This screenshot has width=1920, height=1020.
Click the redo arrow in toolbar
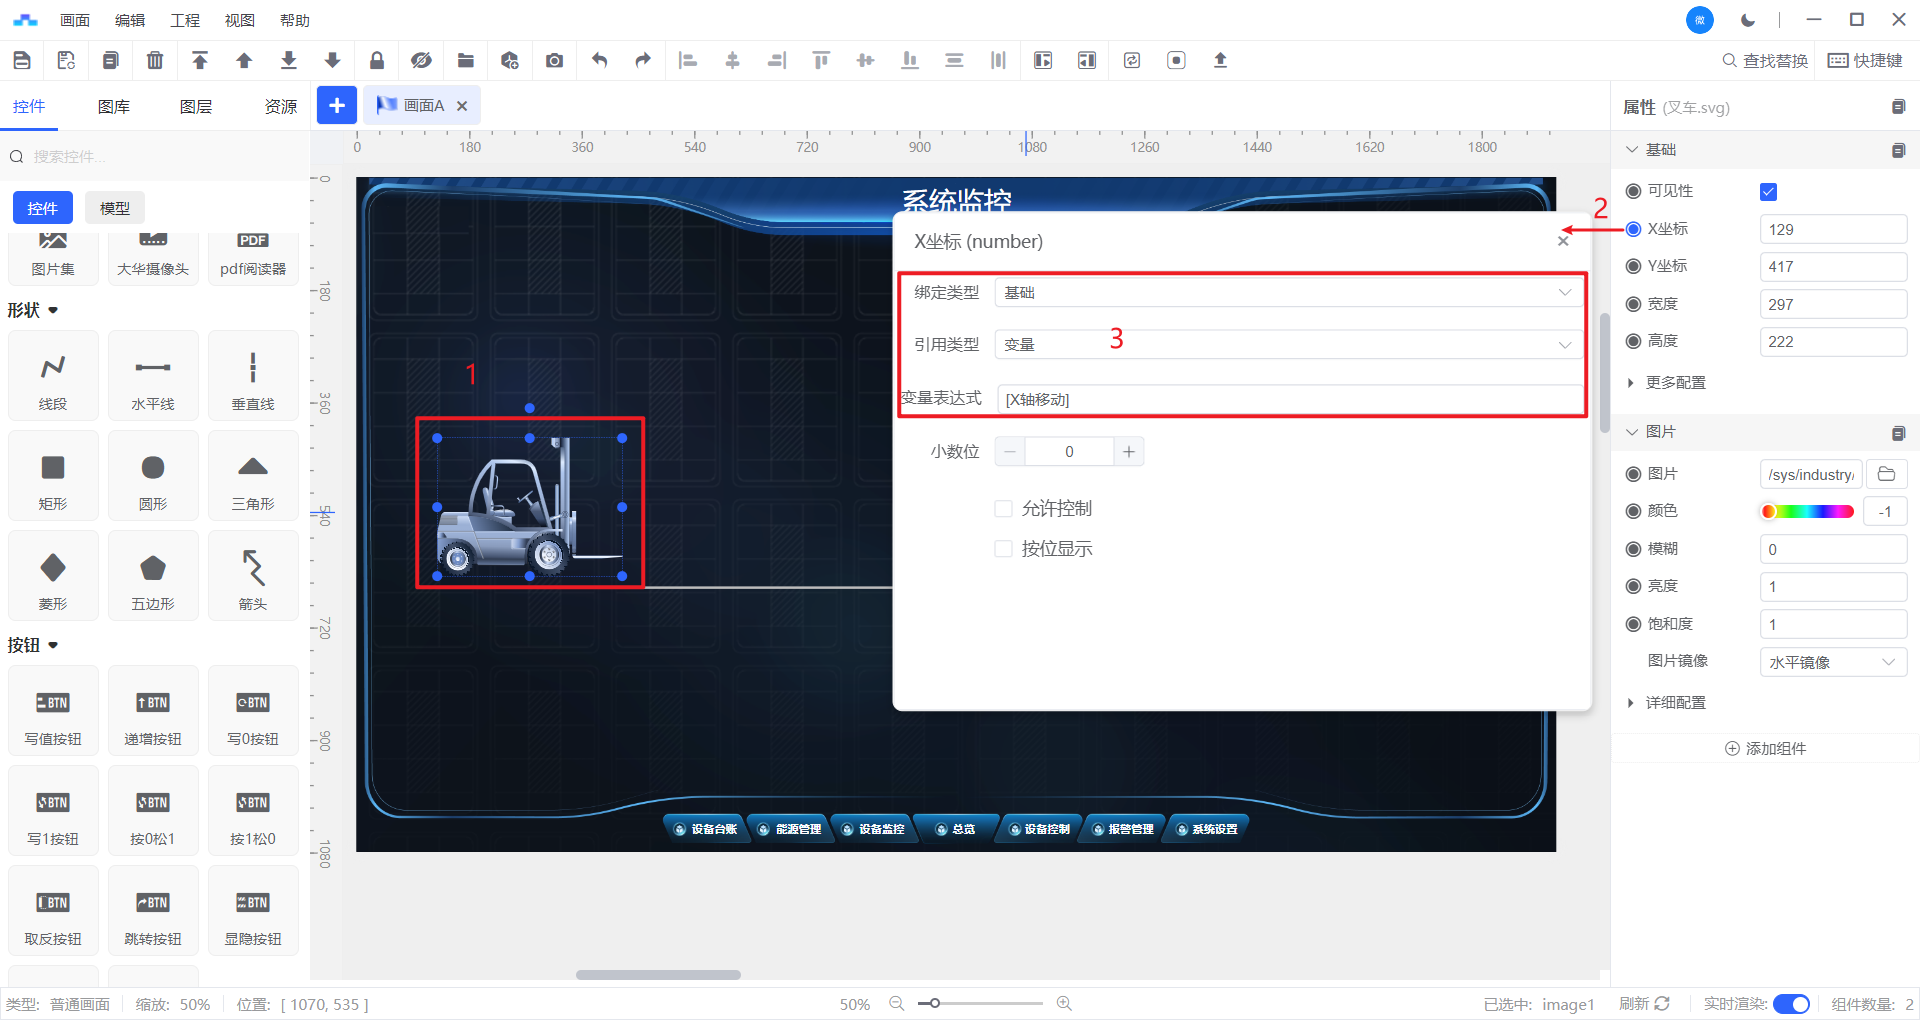643,60
